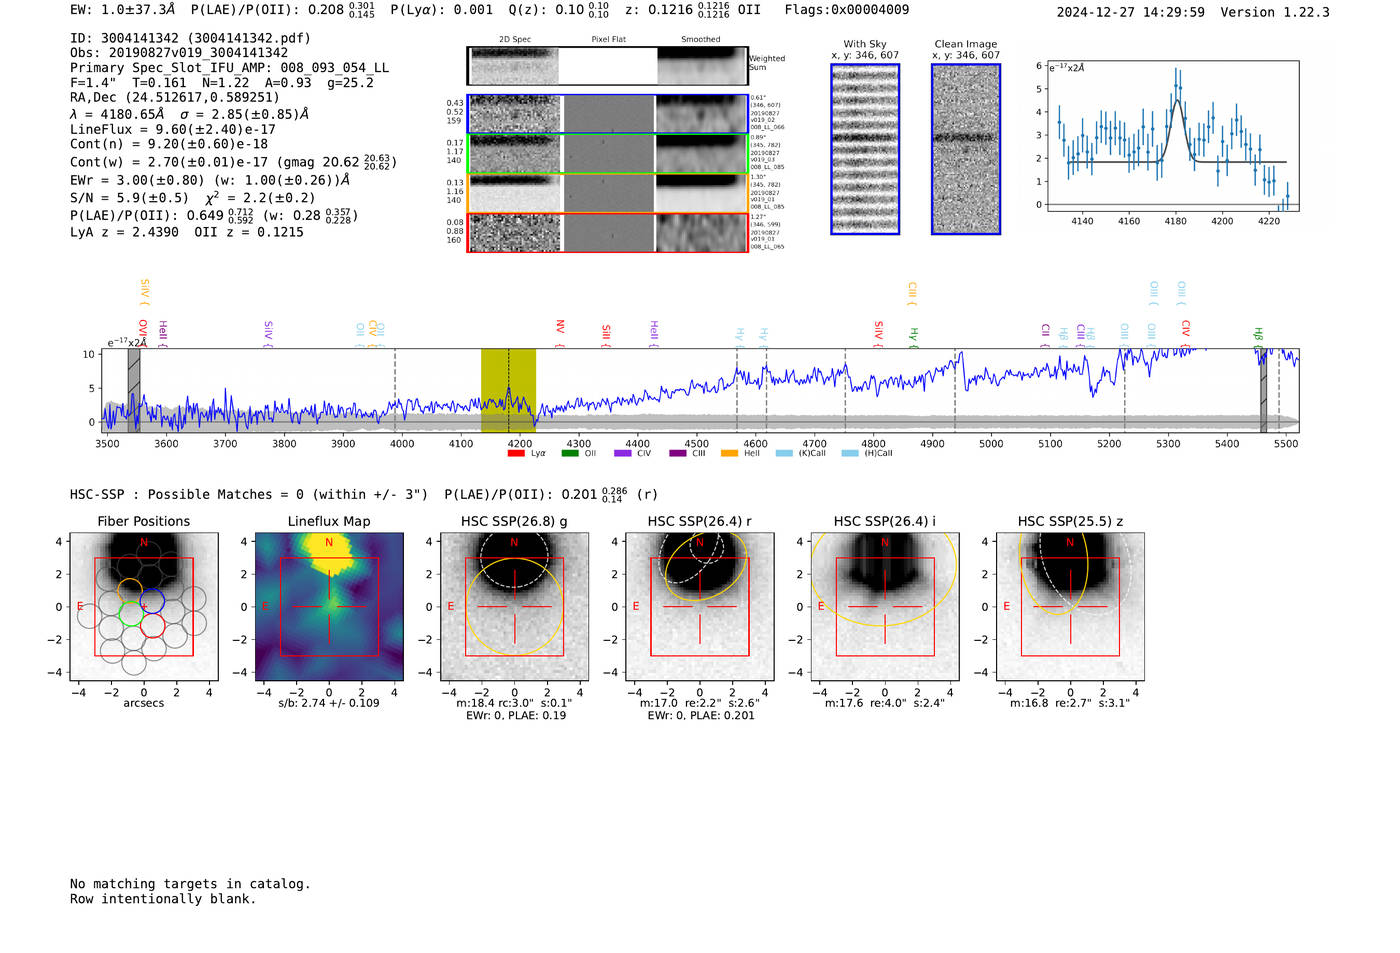This screenshot has height=953, width=1400.
Task: Click the Gaussian emission line fit plot
Action: (1171, 136)
